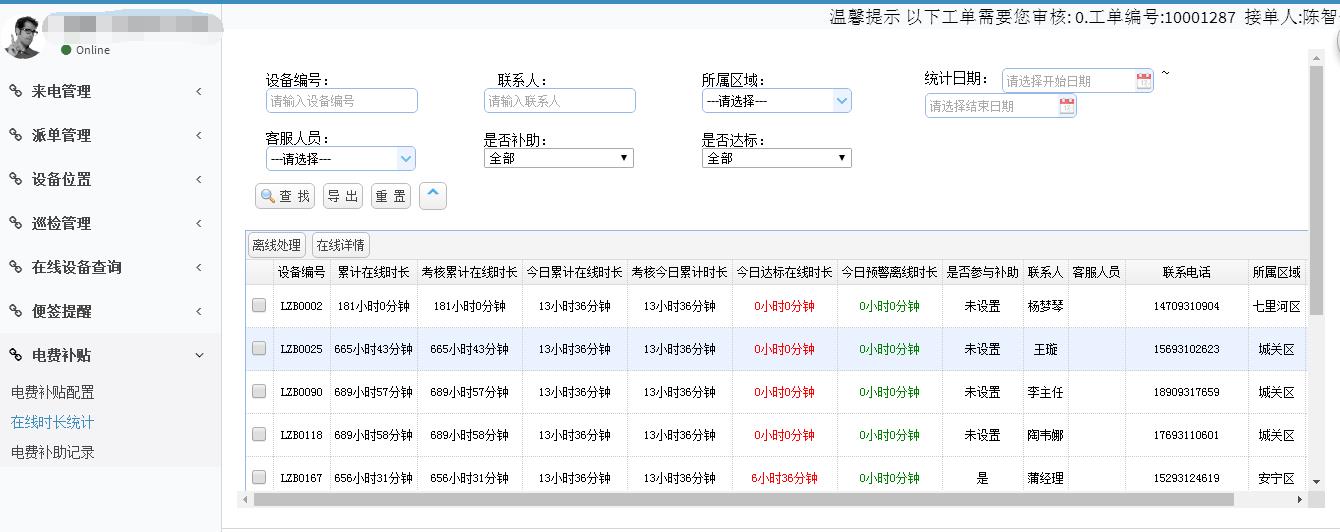
Task: Open calendar icon for start date
Action: [1144, 81]
